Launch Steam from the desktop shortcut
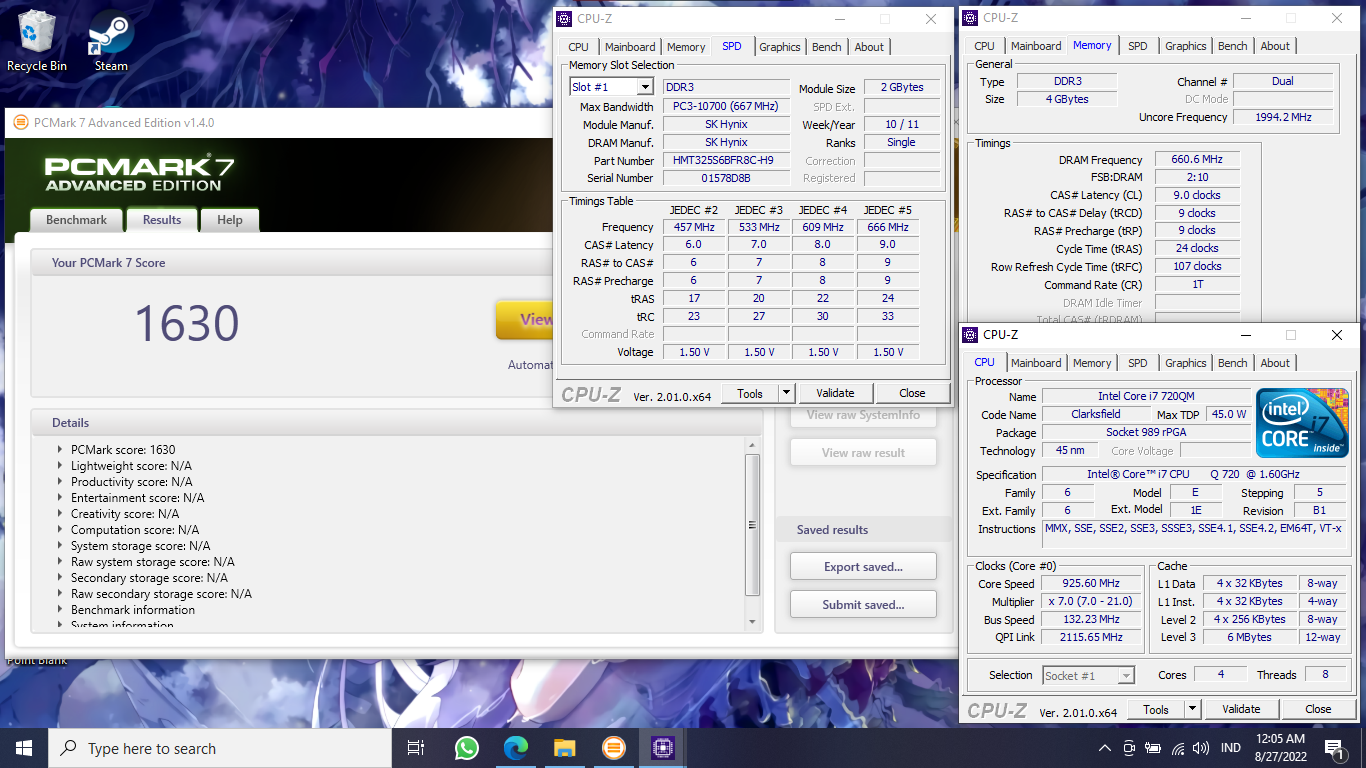Screen dimensions: 1366x768 tap(111, 42)
